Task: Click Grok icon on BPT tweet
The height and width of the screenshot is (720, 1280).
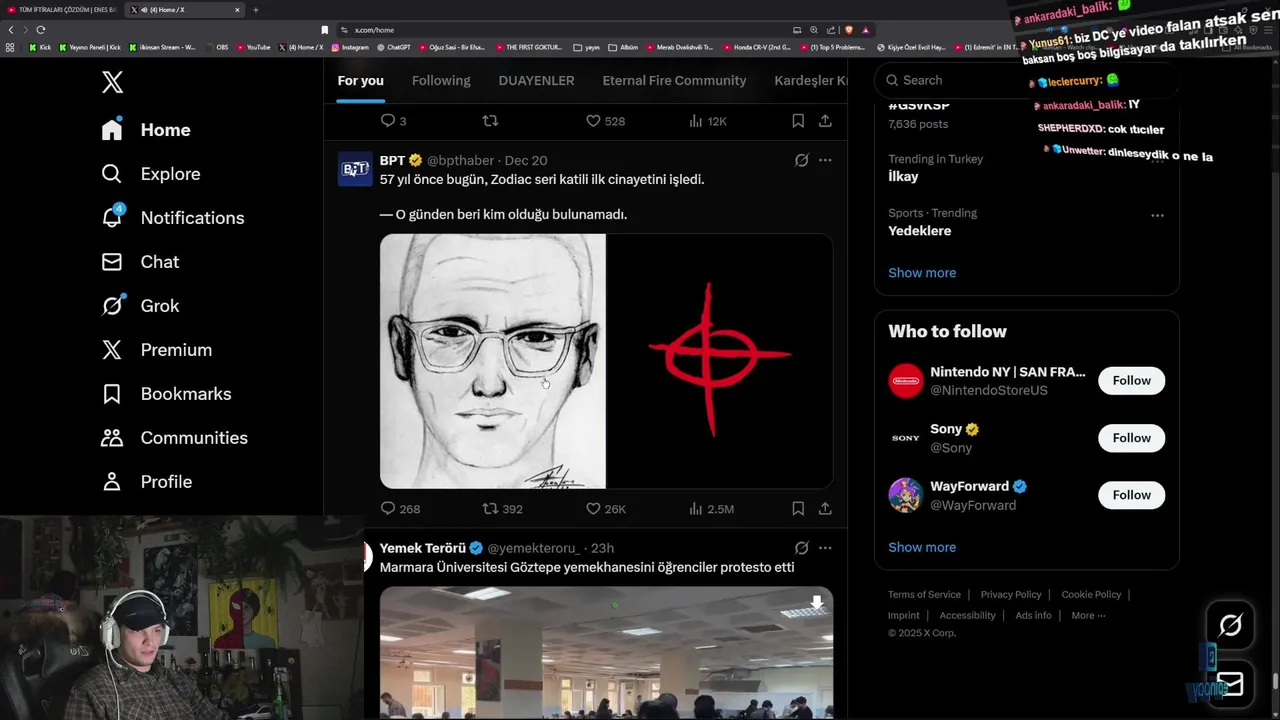Action: [x=801, y=160]
